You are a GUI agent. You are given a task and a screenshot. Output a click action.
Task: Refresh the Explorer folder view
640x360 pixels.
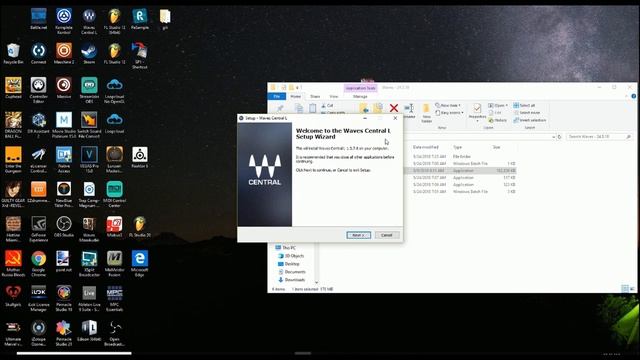pos(560,137)
